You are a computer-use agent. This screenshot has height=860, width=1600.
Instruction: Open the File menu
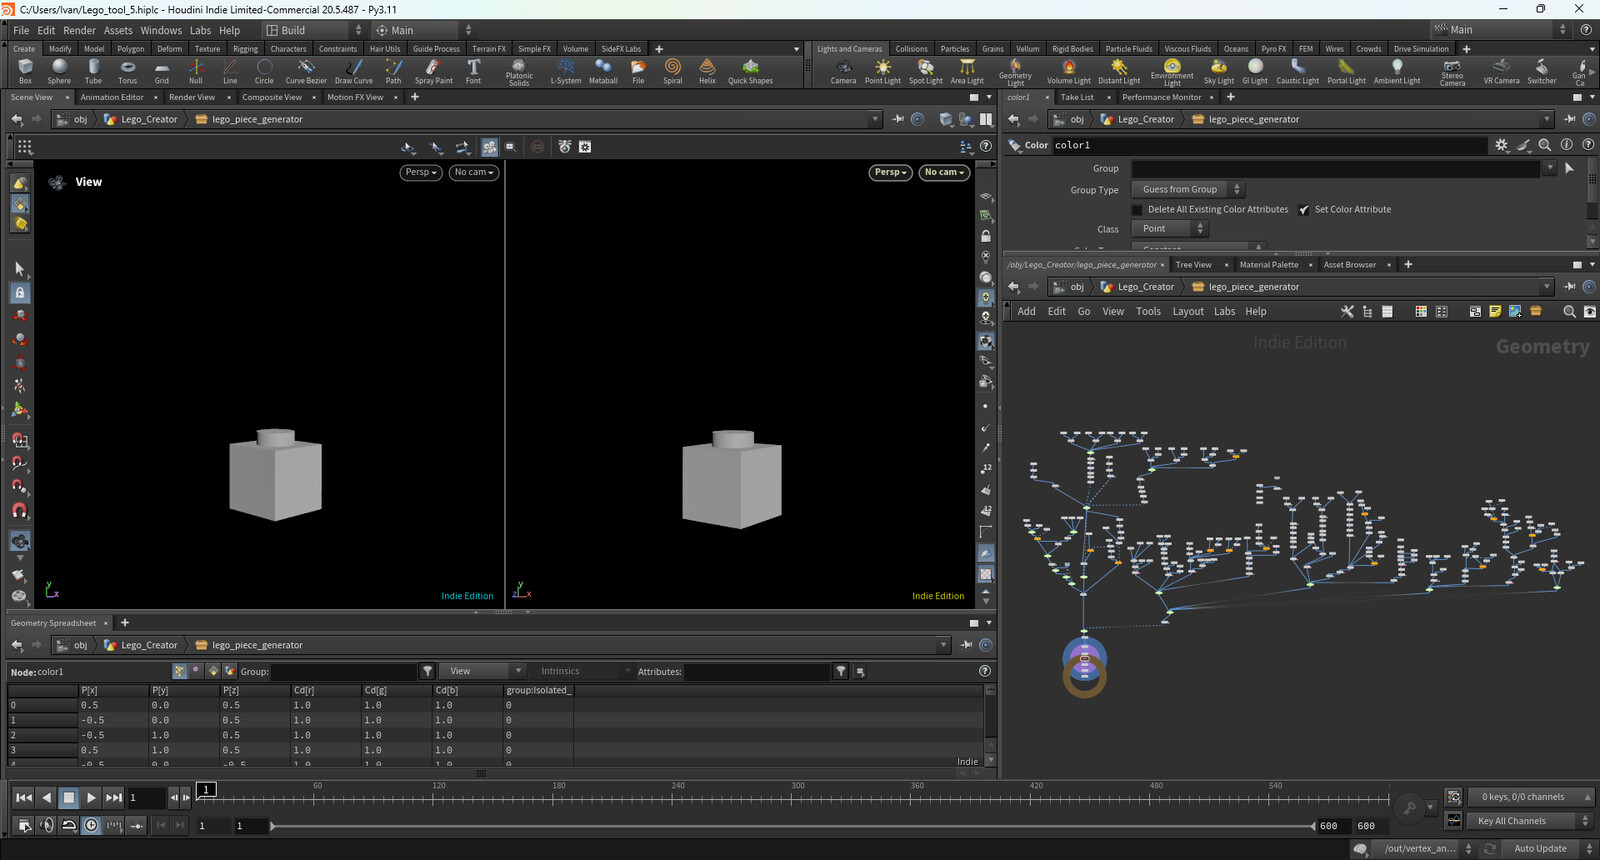tap(21, 30)
